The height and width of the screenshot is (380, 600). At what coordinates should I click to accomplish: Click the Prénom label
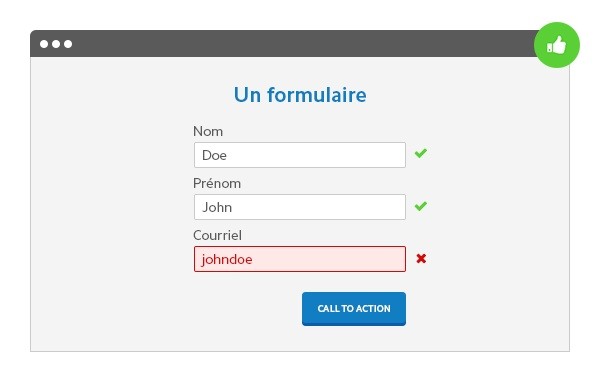tap(217, 183)
